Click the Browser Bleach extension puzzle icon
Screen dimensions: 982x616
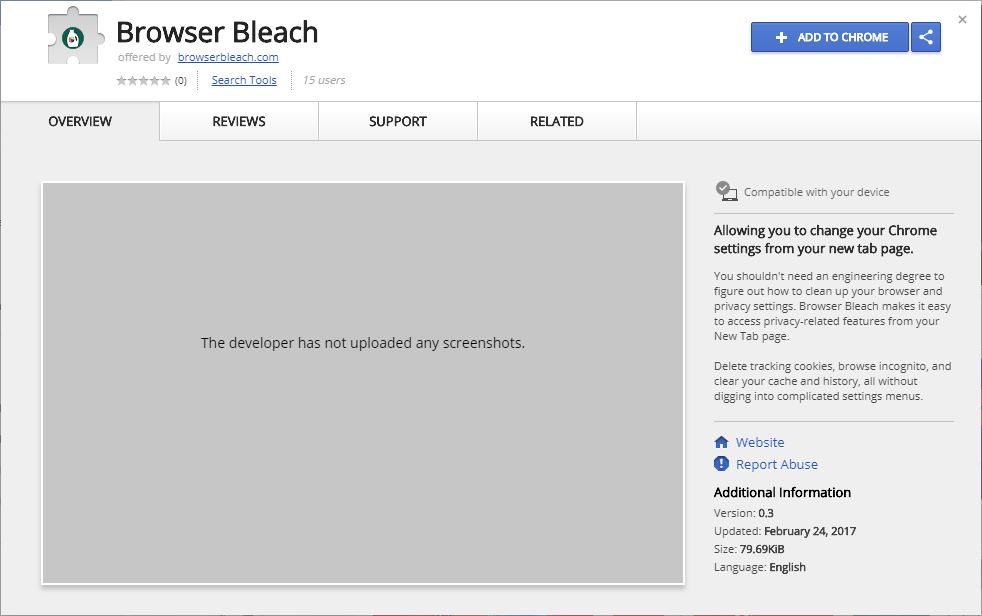74,36
